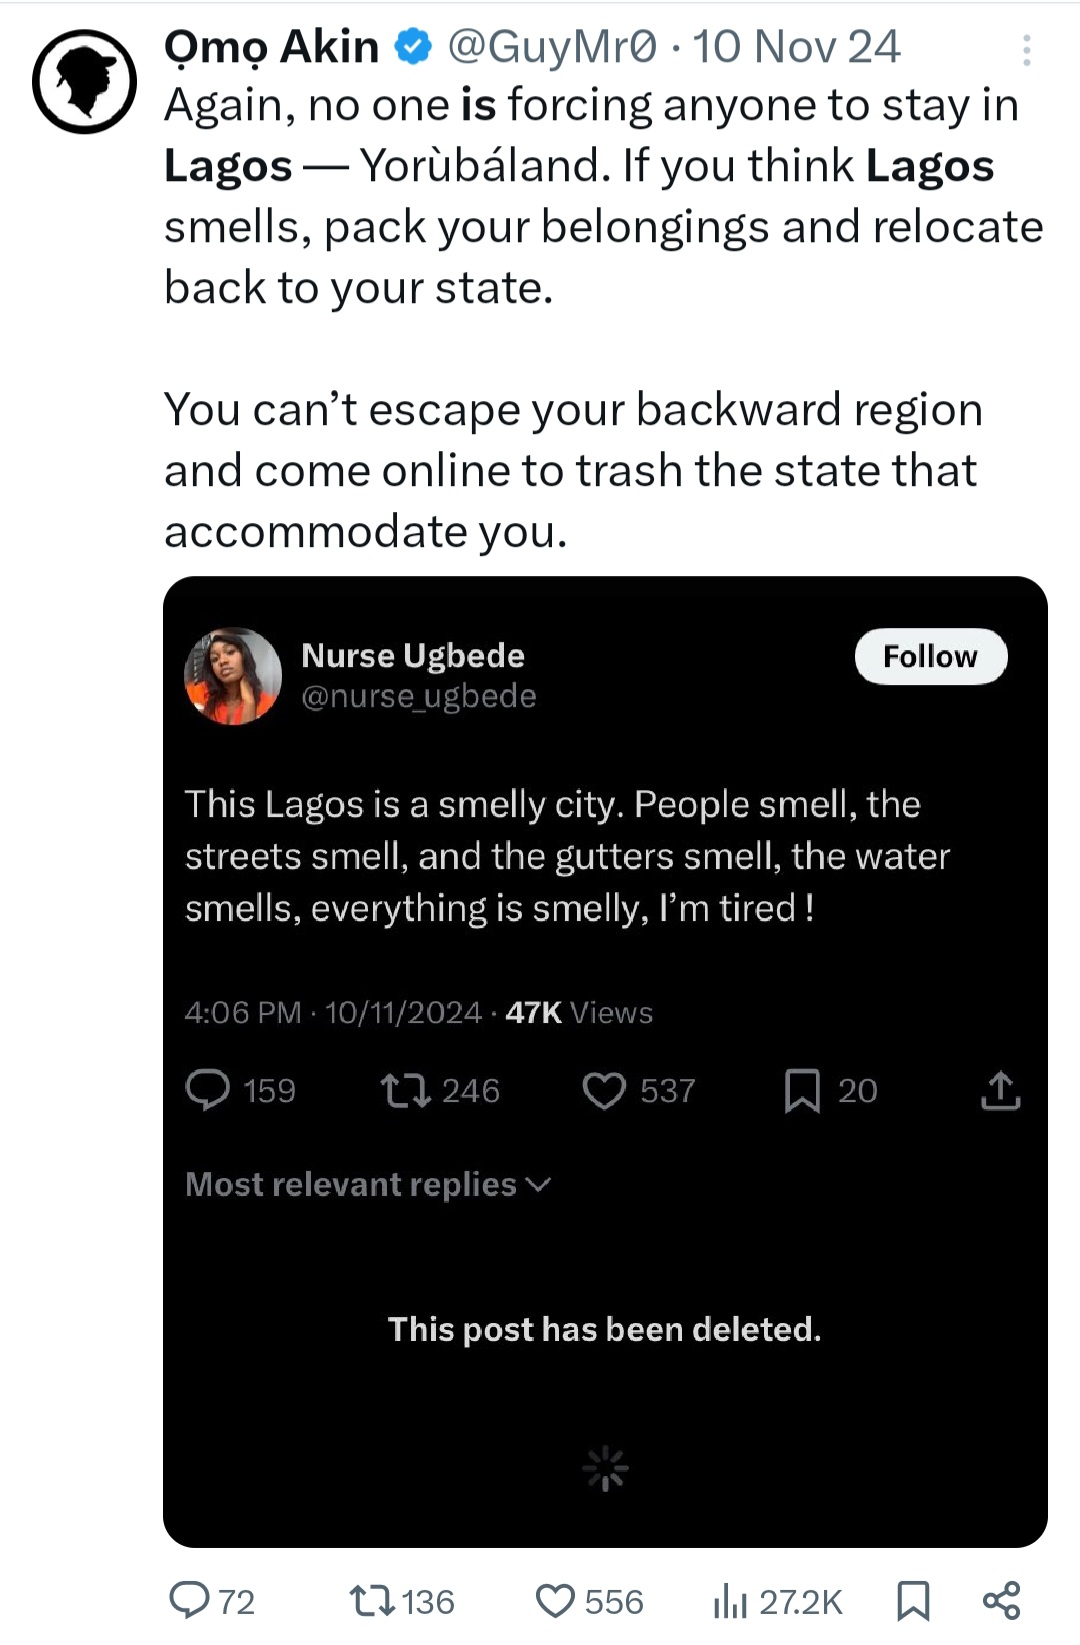View analytics showing 27.2K views
This screenshot has width=1080, height=1645.
tap(730, 1602)
